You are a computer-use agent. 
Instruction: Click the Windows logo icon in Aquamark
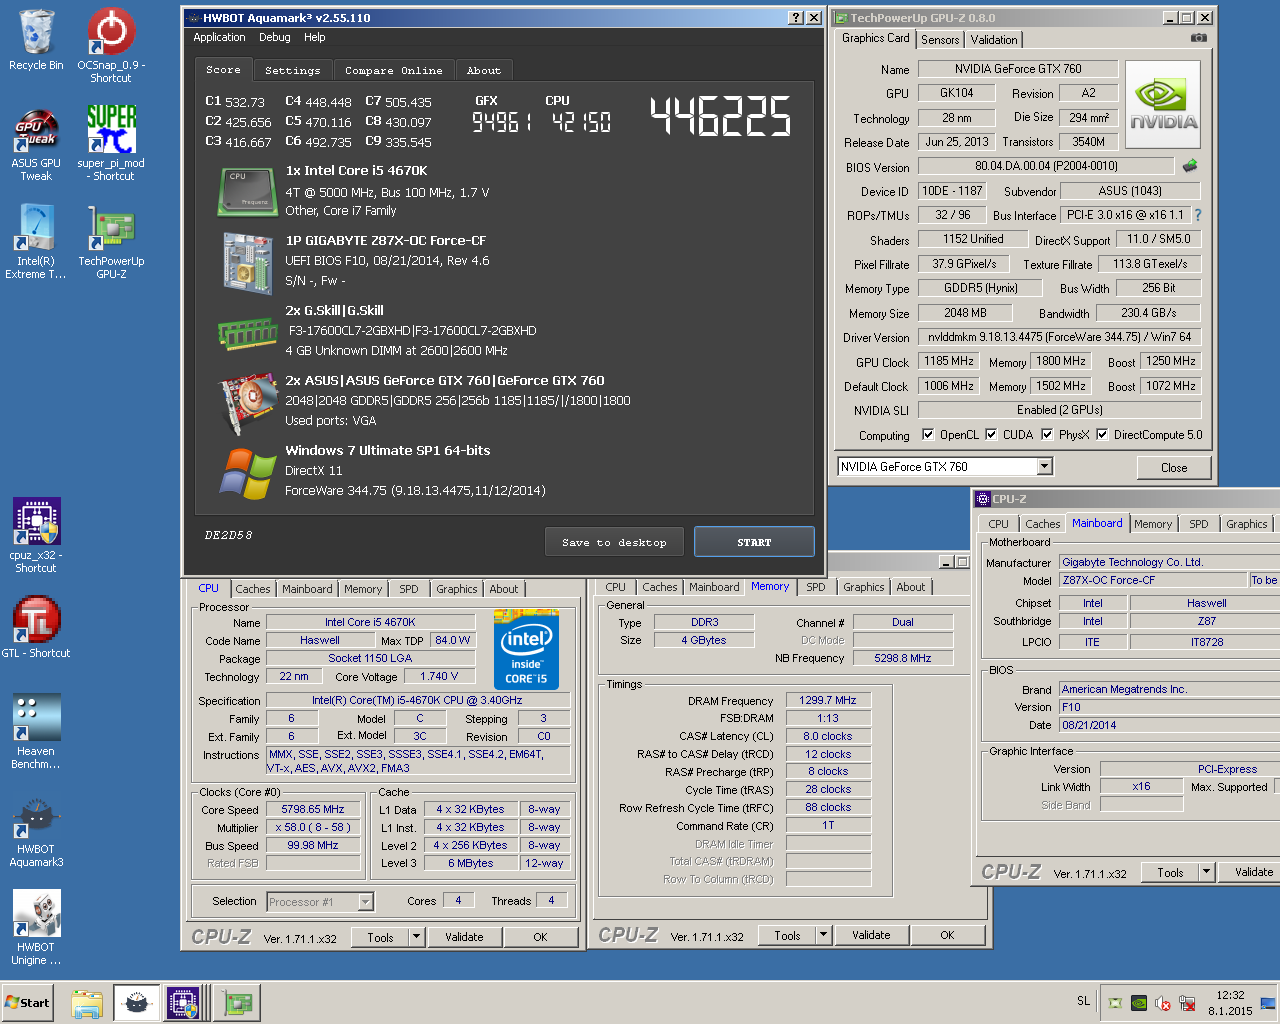point(248,473)
